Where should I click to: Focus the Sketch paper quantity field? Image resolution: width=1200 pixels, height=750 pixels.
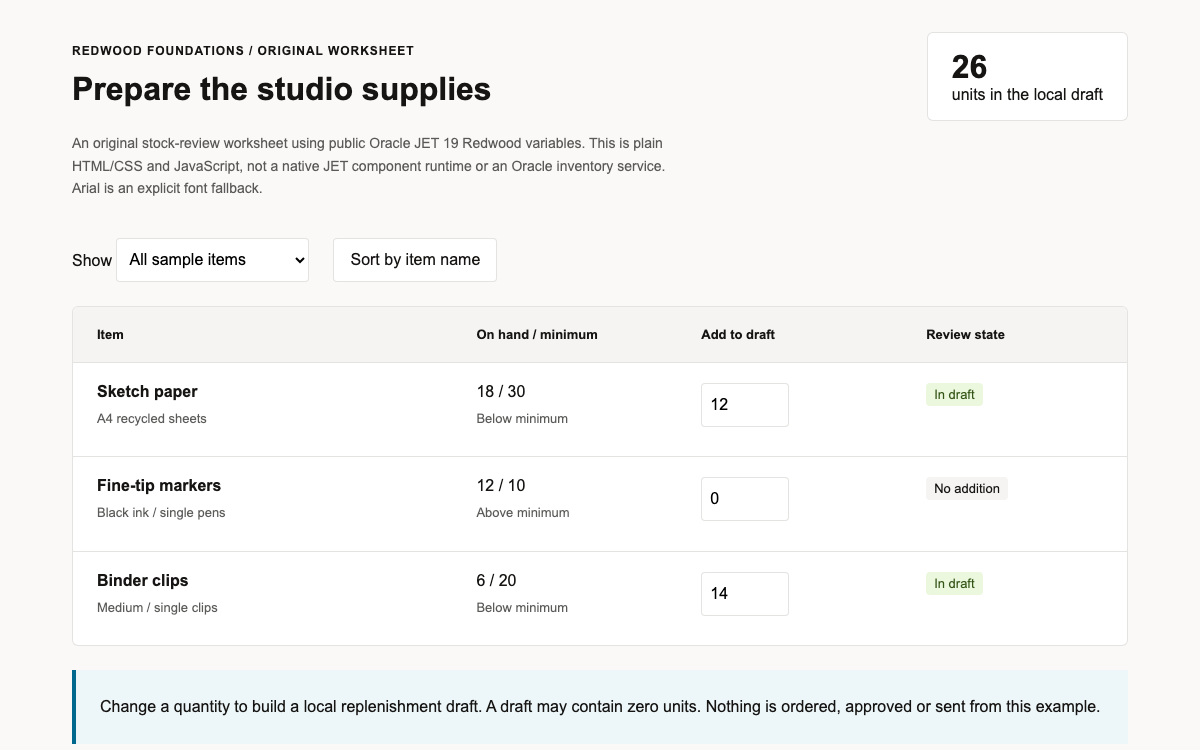745,405
